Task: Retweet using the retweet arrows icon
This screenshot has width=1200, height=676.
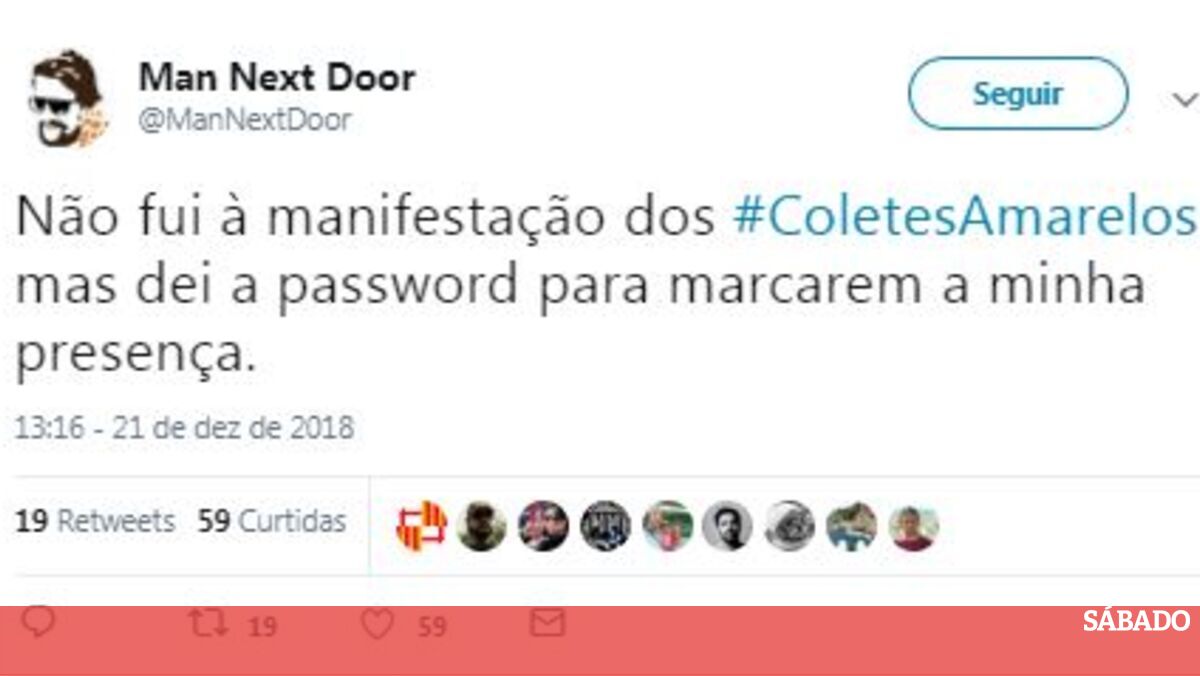Action: [206, 624]
